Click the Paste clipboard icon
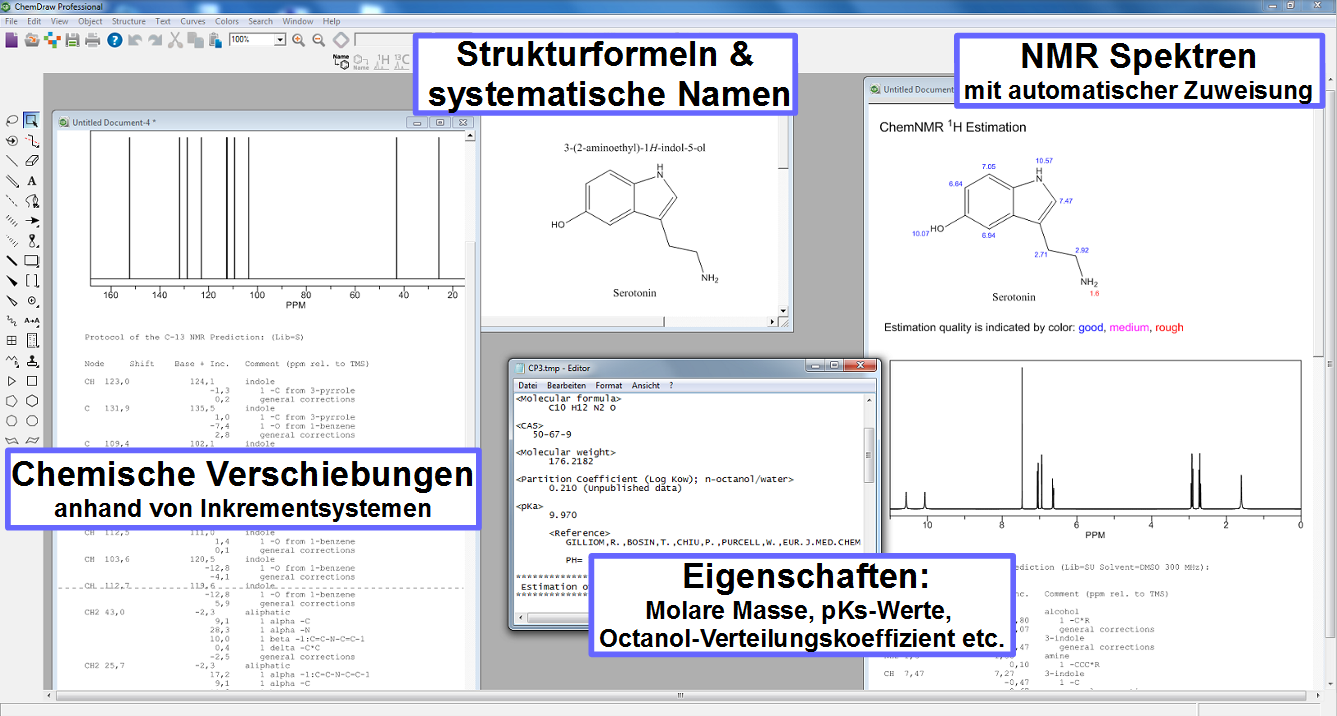 215,40
